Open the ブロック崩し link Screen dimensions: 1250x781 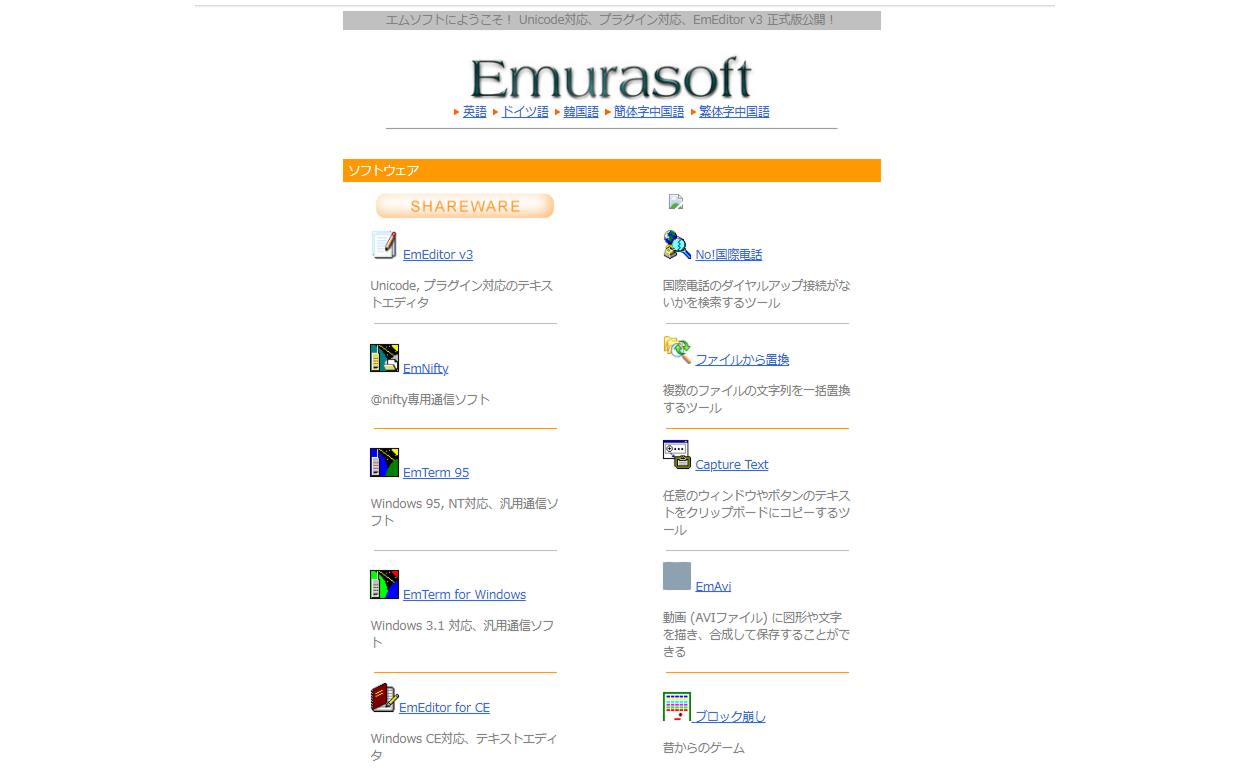pos(731,717)
